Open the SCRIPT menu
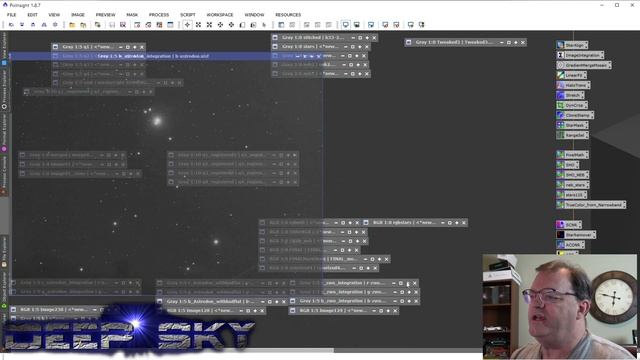Image resolution: width=640 pixels, height=360 pixels. [x=188, y=15]
